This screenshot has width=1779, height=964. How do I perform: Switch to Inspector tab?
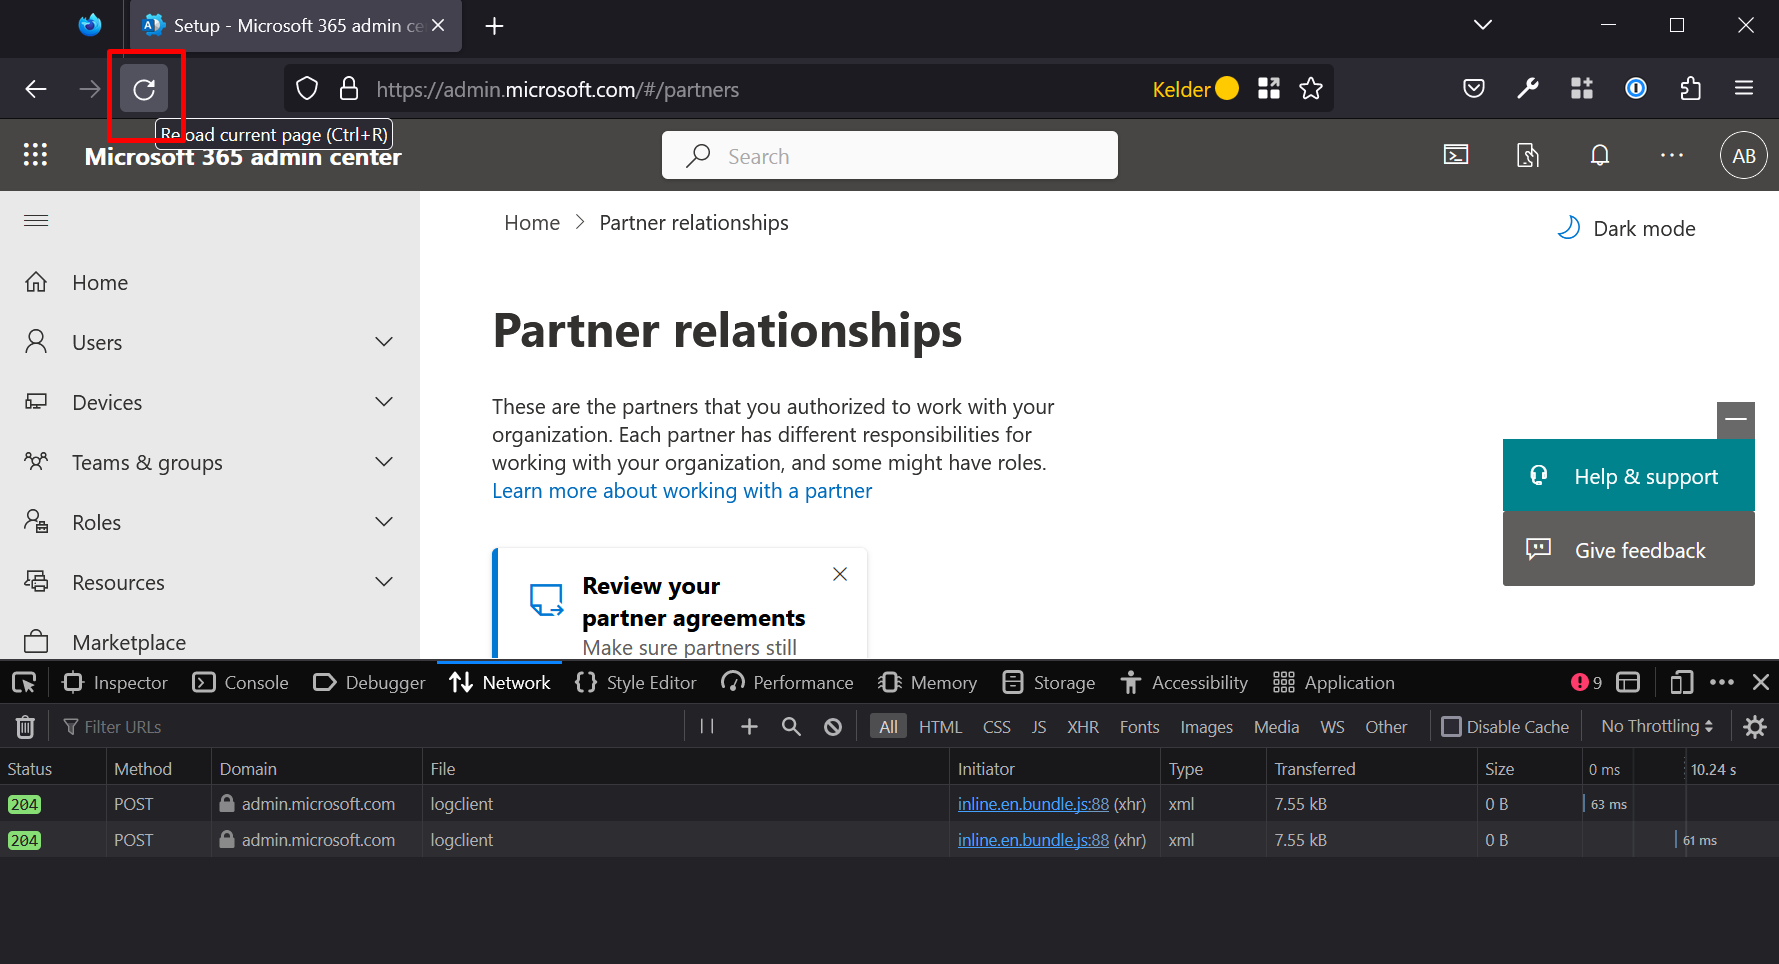point(115,683)
